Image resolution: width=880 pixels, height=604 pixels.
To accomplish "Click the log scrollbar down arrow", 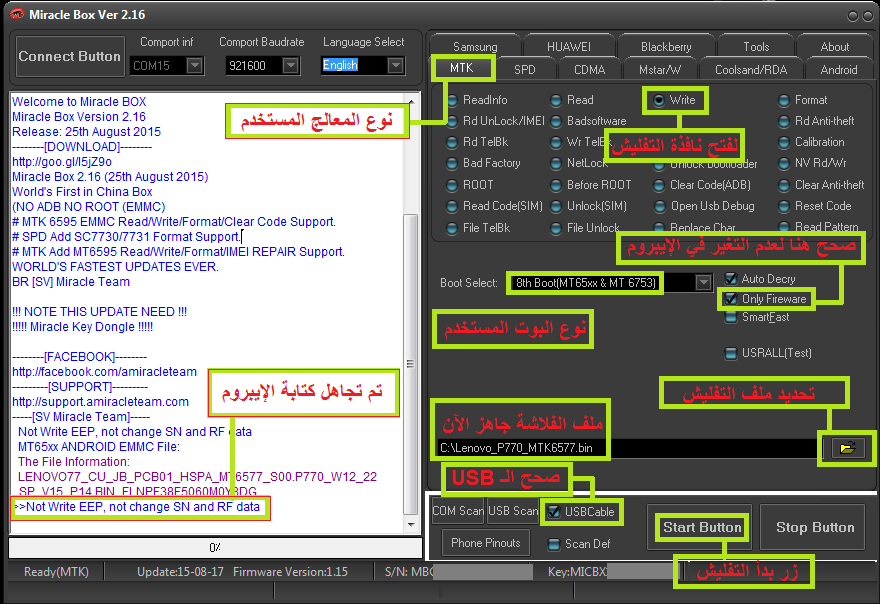I will pos(411,525).
